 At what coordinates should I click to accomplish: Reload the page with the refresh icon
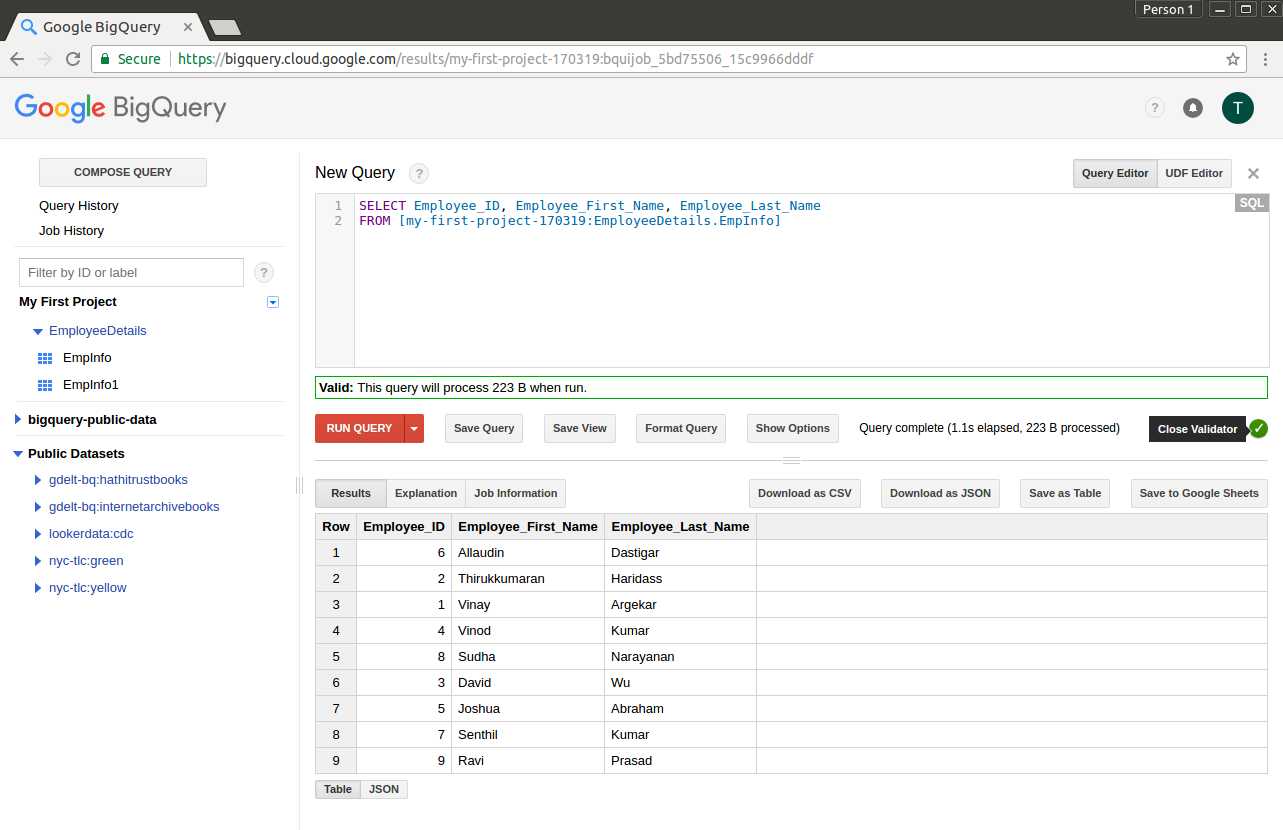pyautogui.click(x=73, y=59)
